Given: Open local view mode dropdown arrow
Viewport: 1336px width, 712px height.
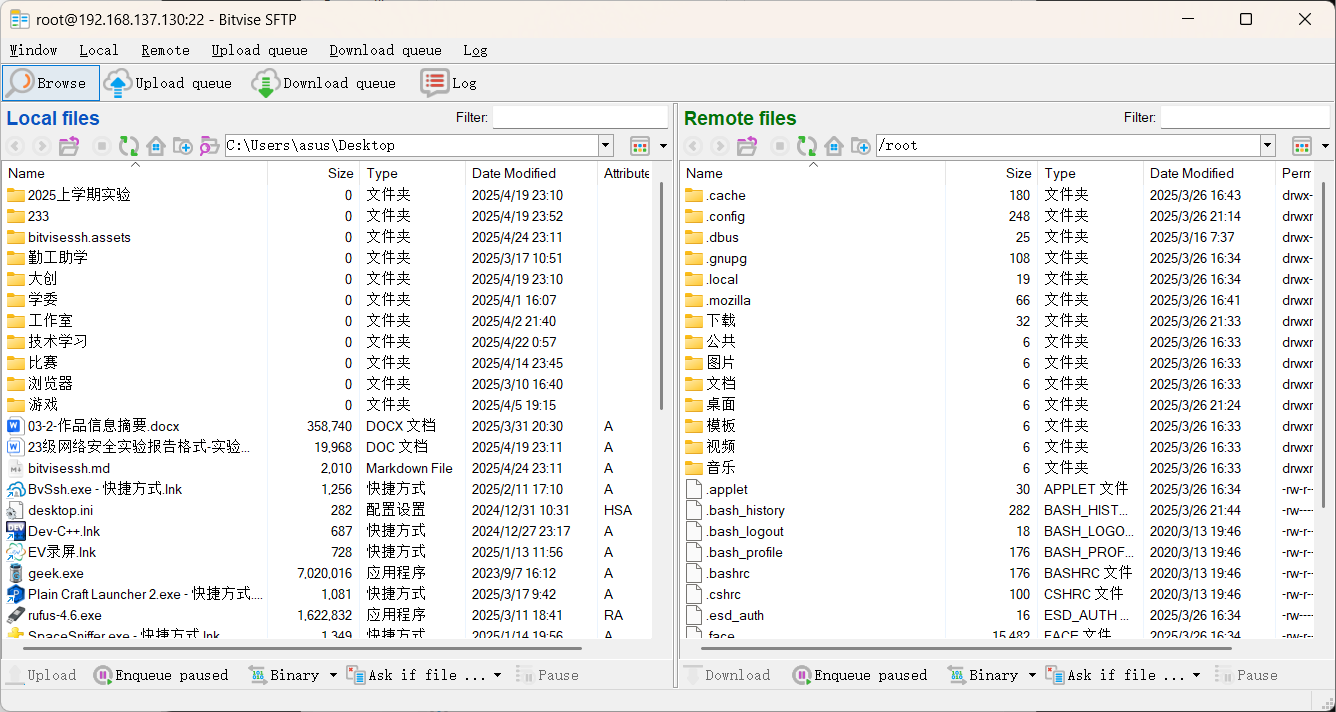Looking at the screenshot, I should click(663, 146).
